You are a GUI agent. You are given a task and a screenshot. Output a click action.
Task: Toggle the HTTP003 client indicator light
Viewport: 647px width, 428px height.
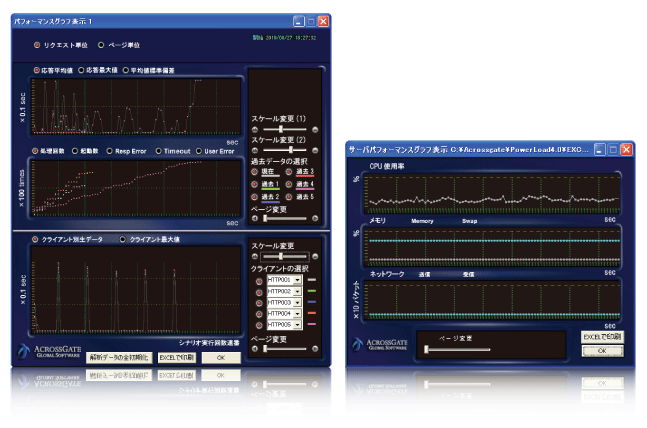(x=259, y=303)
